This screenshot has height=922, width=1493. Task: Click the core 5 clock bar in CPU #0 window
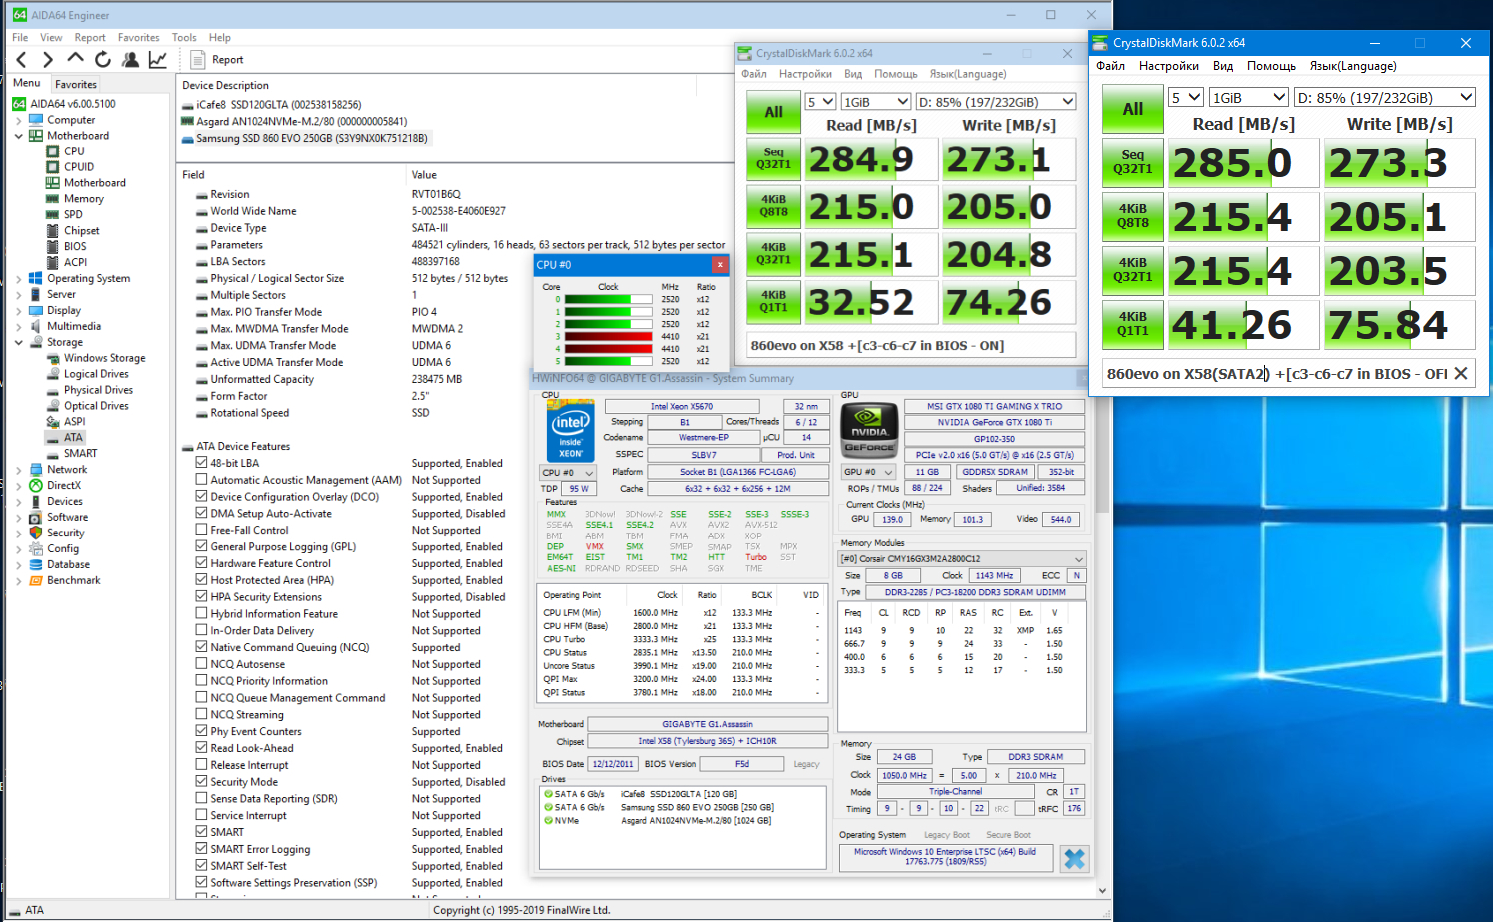[x=608, y=361]
